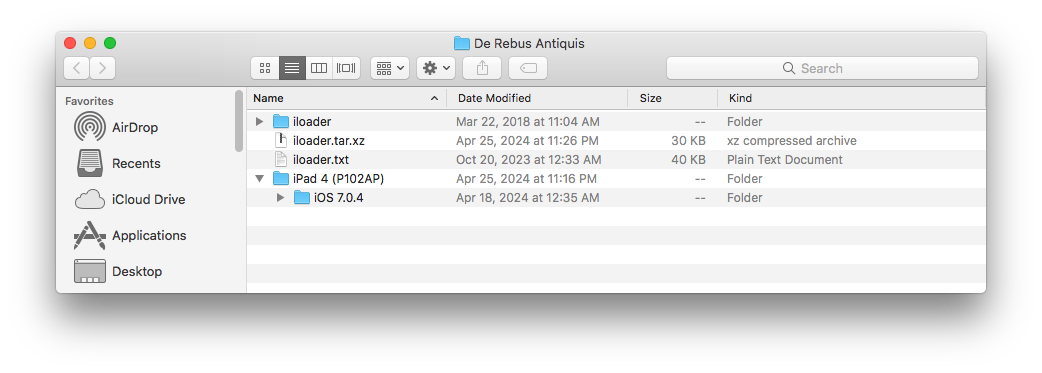Go forward with the right arrow button

[102, 68]
